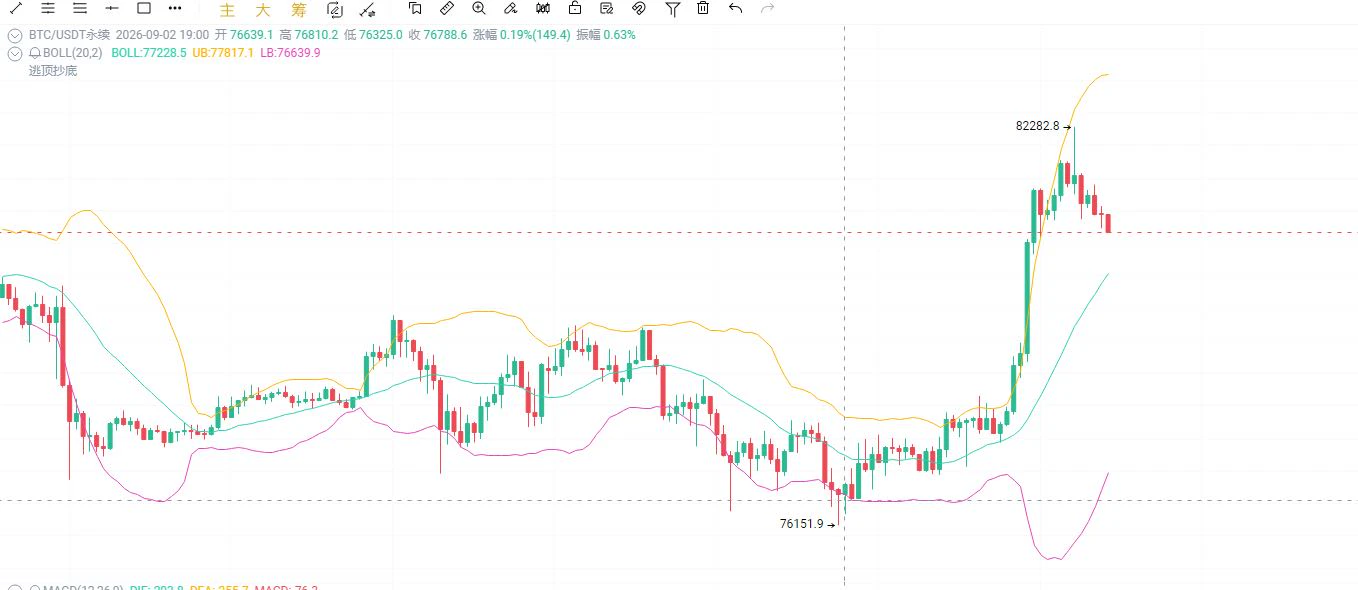Click the LB:76639.9 value
Image resolution: width=1358 pixels, height=590 pixels.
click(x=290, y=53)
